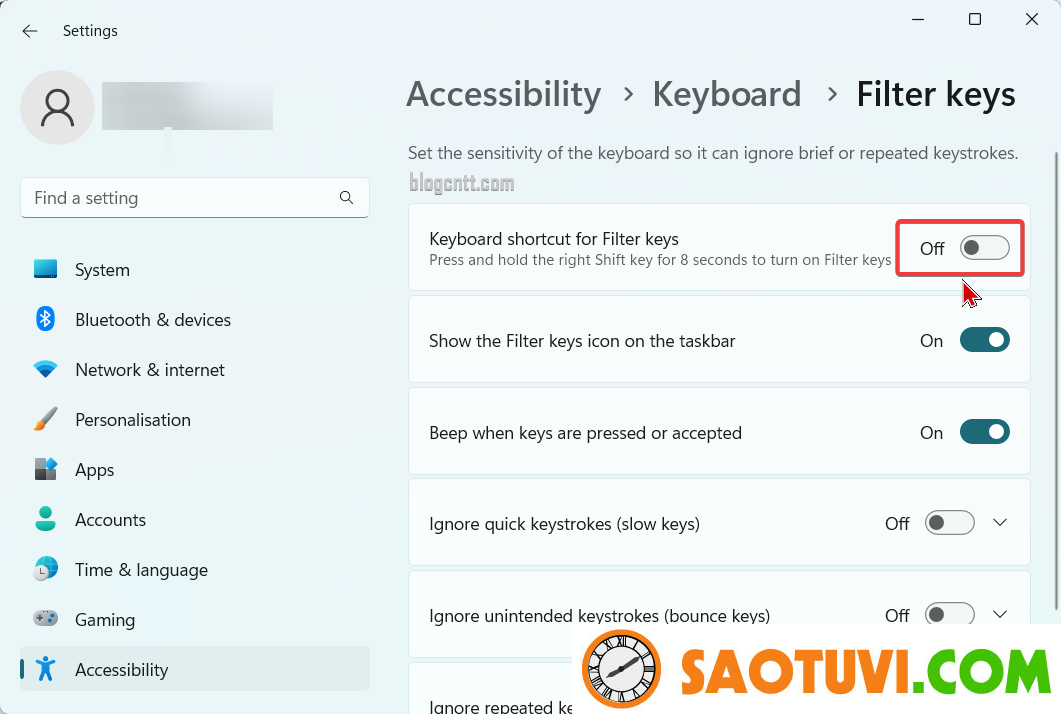Screen dimensions: 1061x714
Task: Click the search magnifier icon
Action: pos(346,198)
